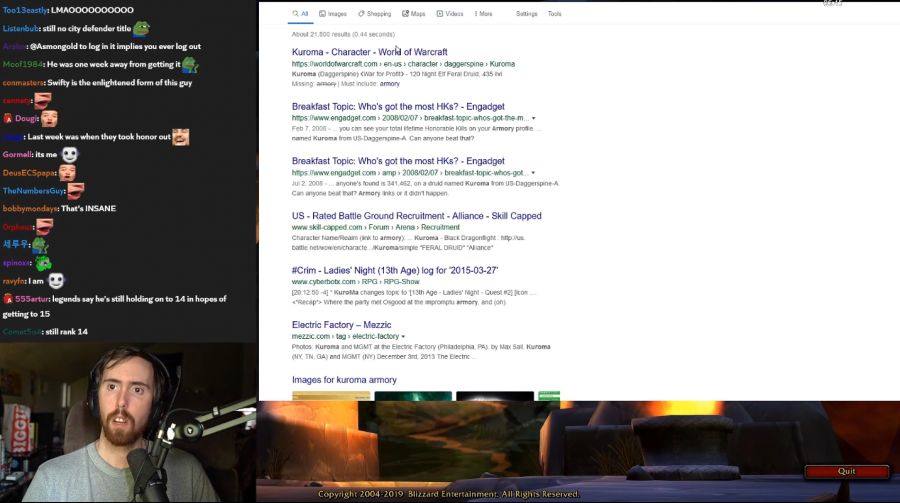This screenshot has width=900, height=503.
Task: Open the search Settings menu
Action: (526, 14)
